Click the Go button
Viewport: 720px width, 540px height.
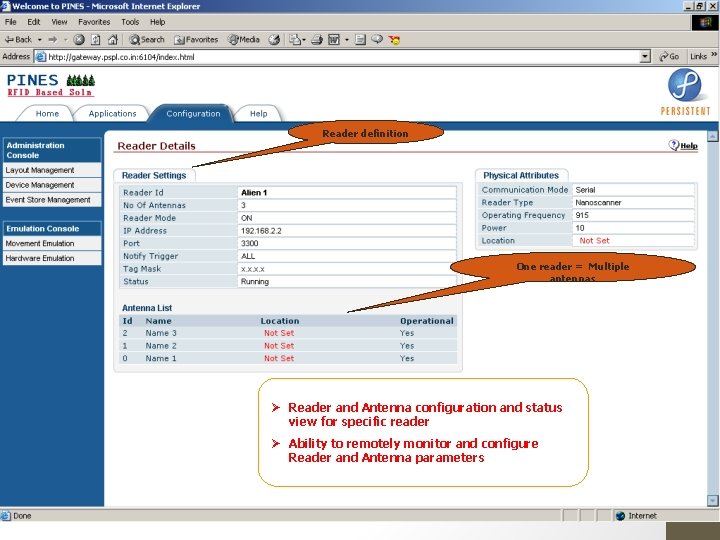tap(669, 56)
